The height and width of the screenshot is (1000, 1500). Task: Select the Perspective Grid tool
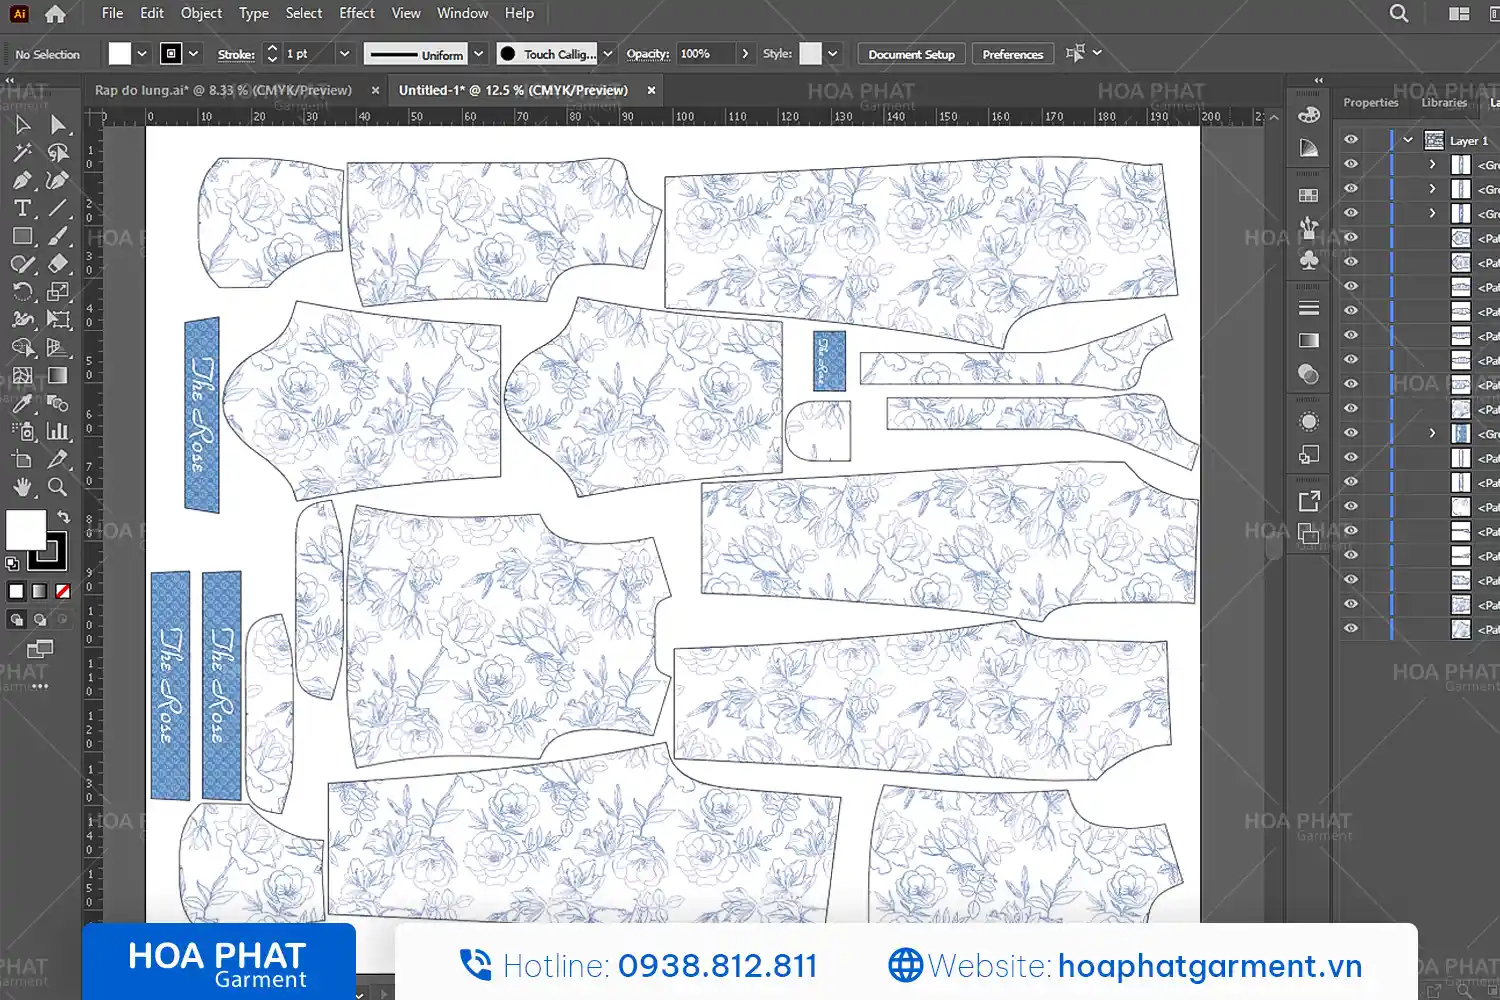click(58, 348)
